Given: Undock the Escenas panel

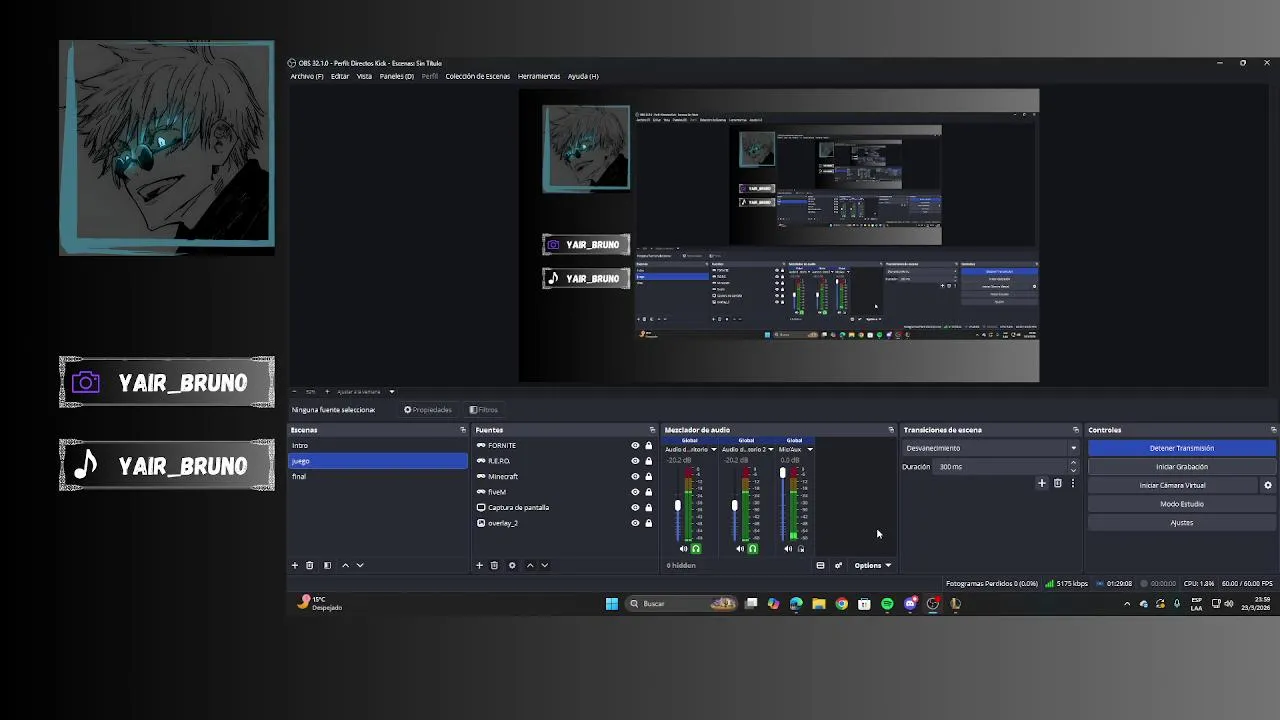Looking at the screenshot, I should [x=463, y=430].
